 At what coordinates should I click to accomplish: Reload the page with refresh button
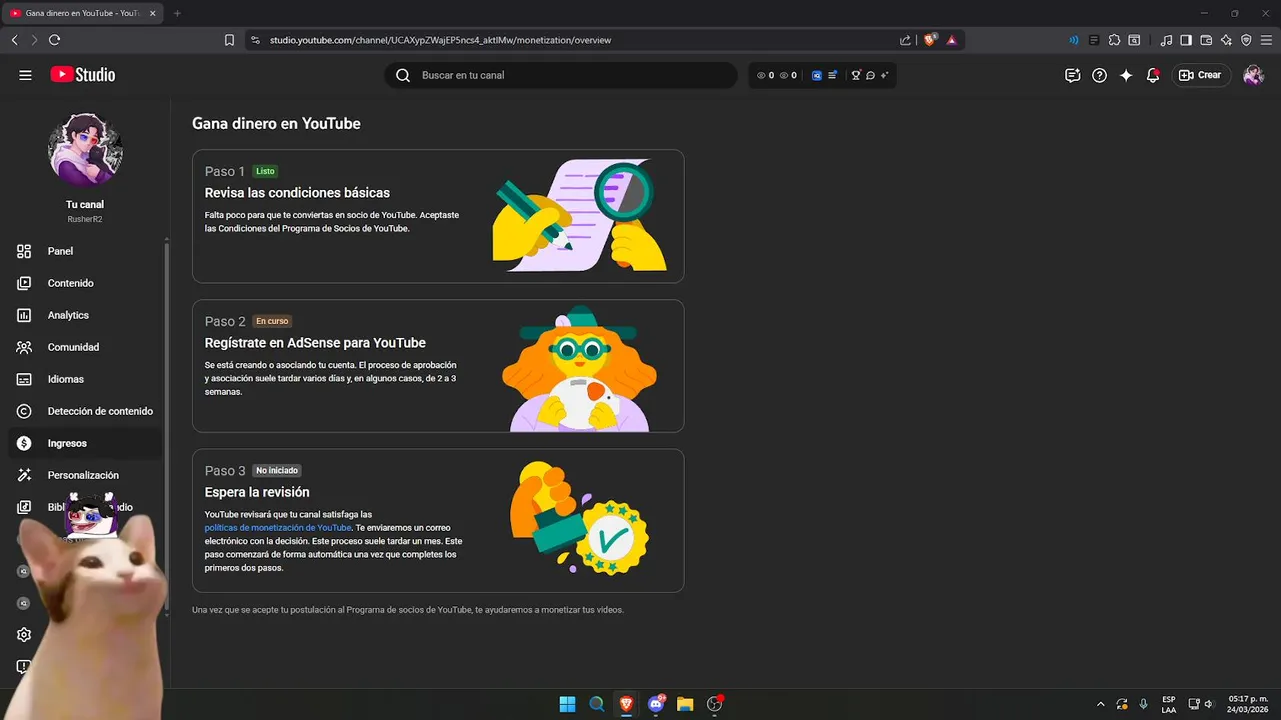[x=54, y=40]
